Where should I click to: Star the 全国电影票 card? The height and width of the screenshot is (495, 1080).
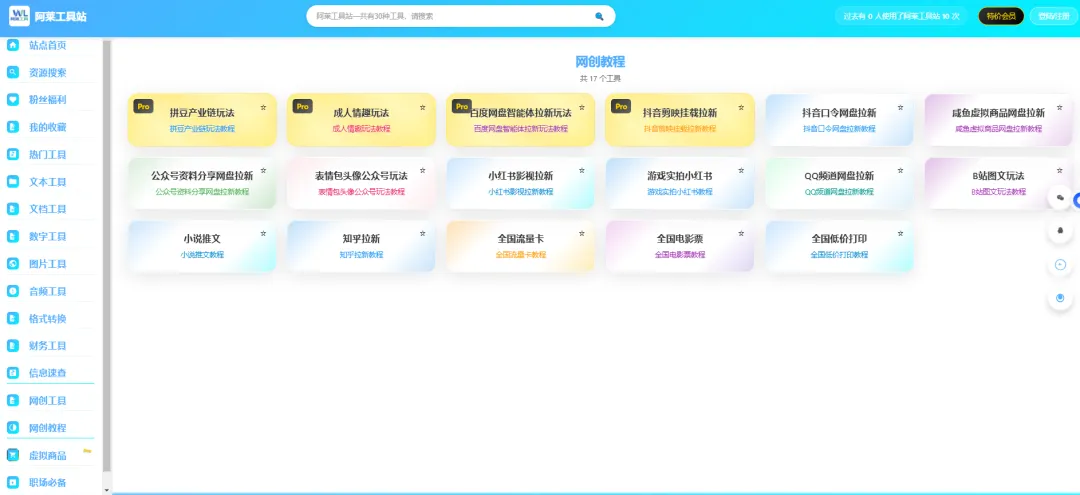coord(741,234)
